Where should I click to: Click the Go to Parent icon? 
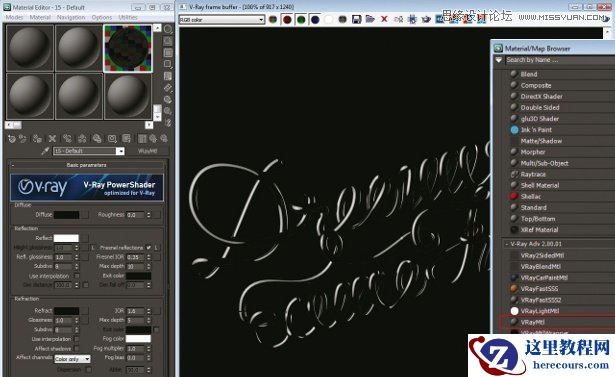153,138
